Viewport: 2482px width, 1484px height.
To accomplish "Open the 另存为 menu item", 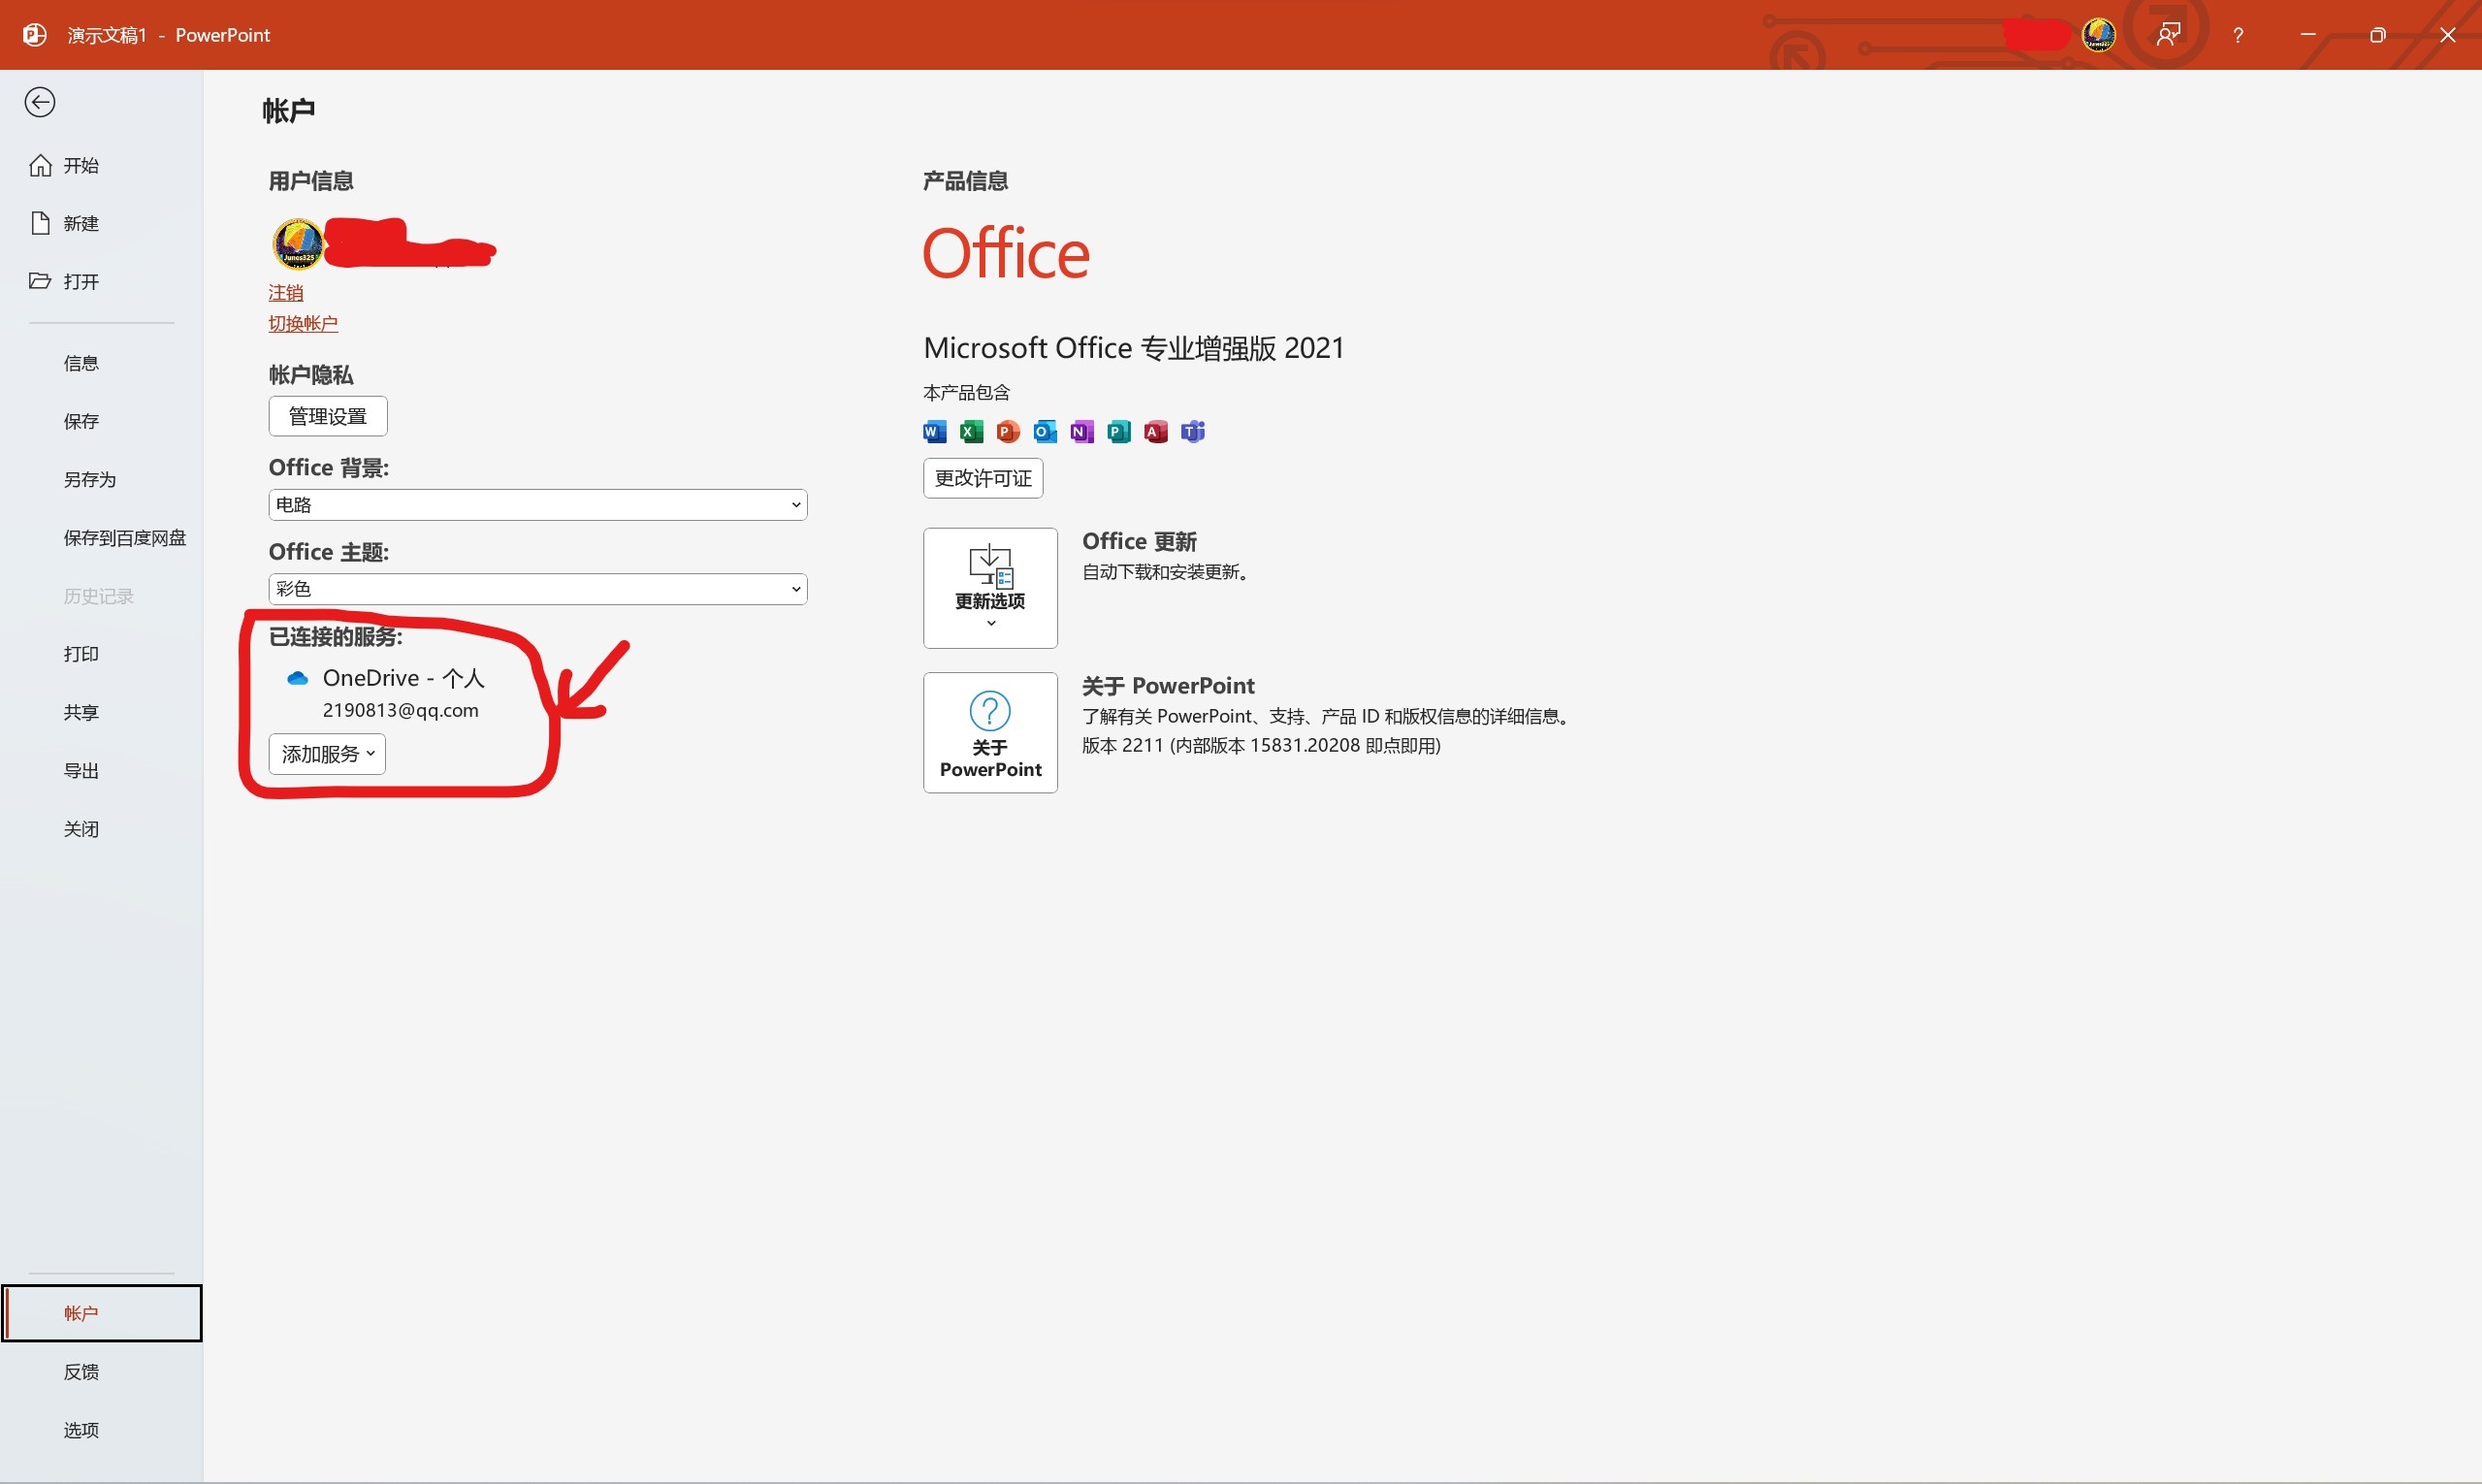I will pyautogui.click(x=90, y=480).
